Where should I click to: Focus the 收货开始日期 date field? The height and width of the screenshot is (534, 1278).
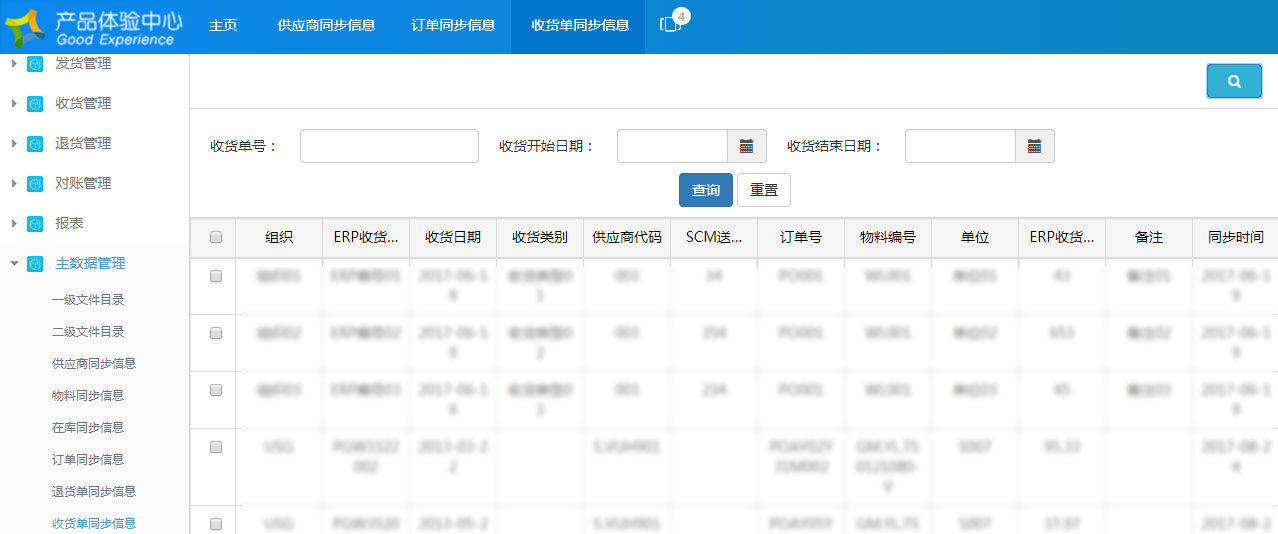tap(672, 146)
